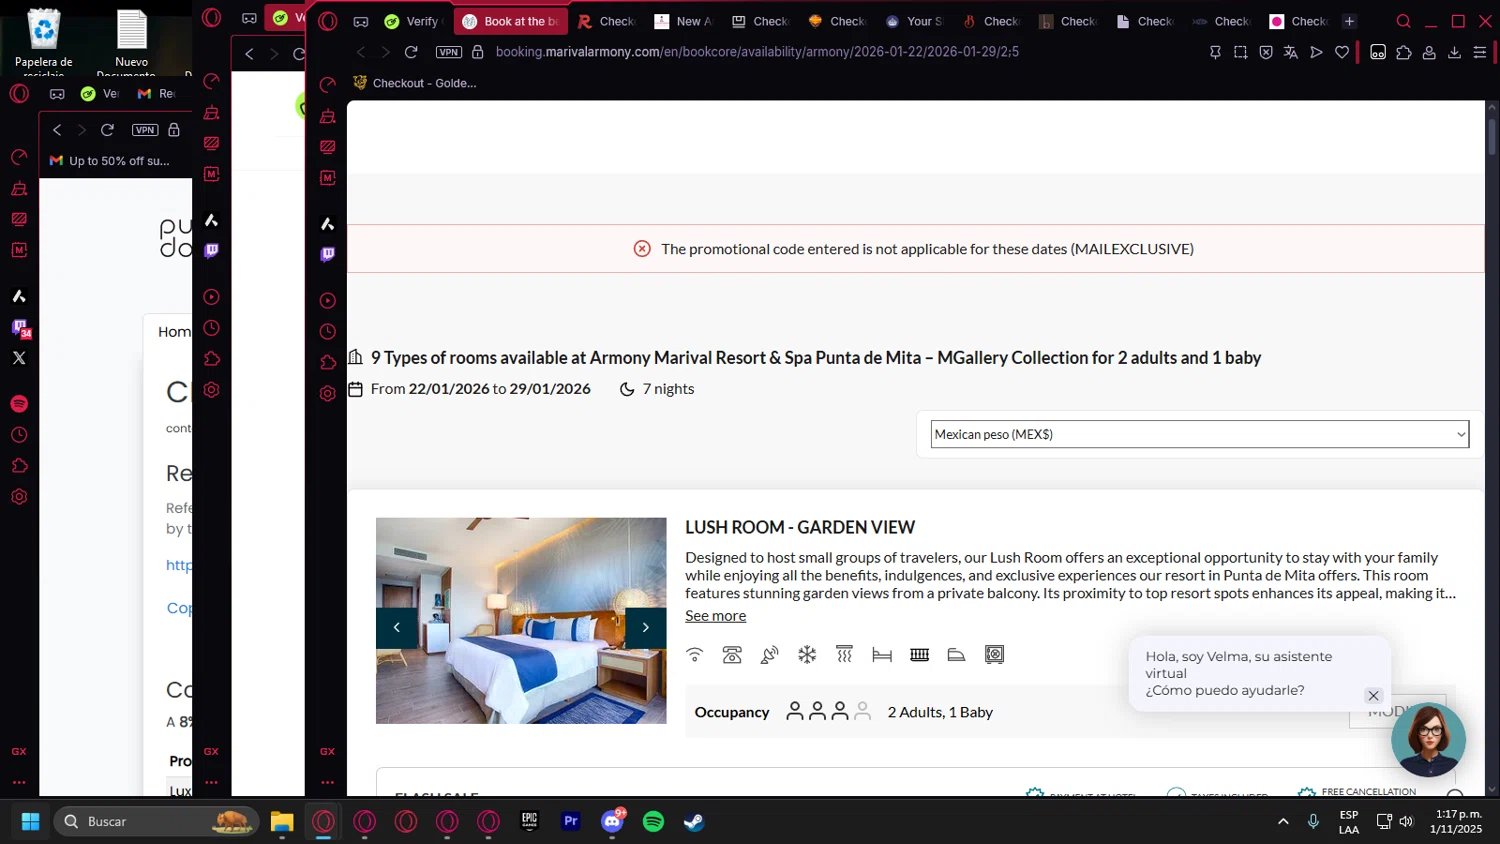Click the air conditioning snowflake amenity icon
This screenshot has height=844, width=1500.
[x=807, y=655]
